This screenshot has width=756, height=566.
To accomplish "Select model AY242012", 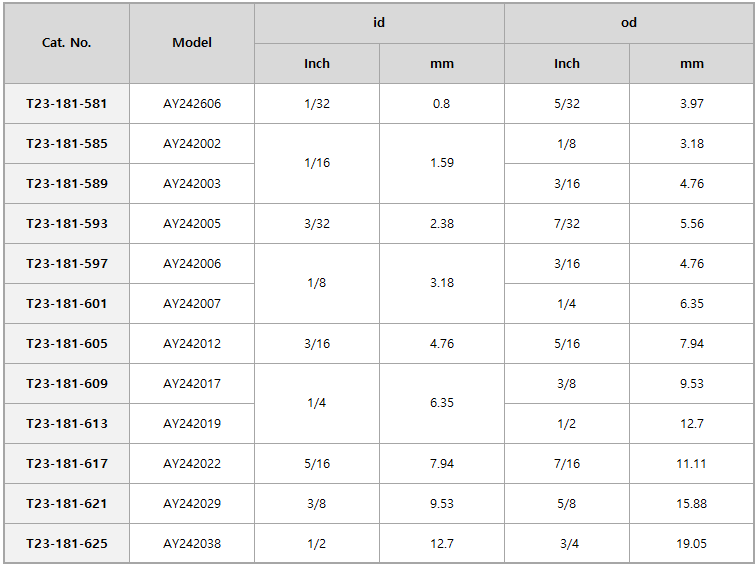I will pos(192,344).
